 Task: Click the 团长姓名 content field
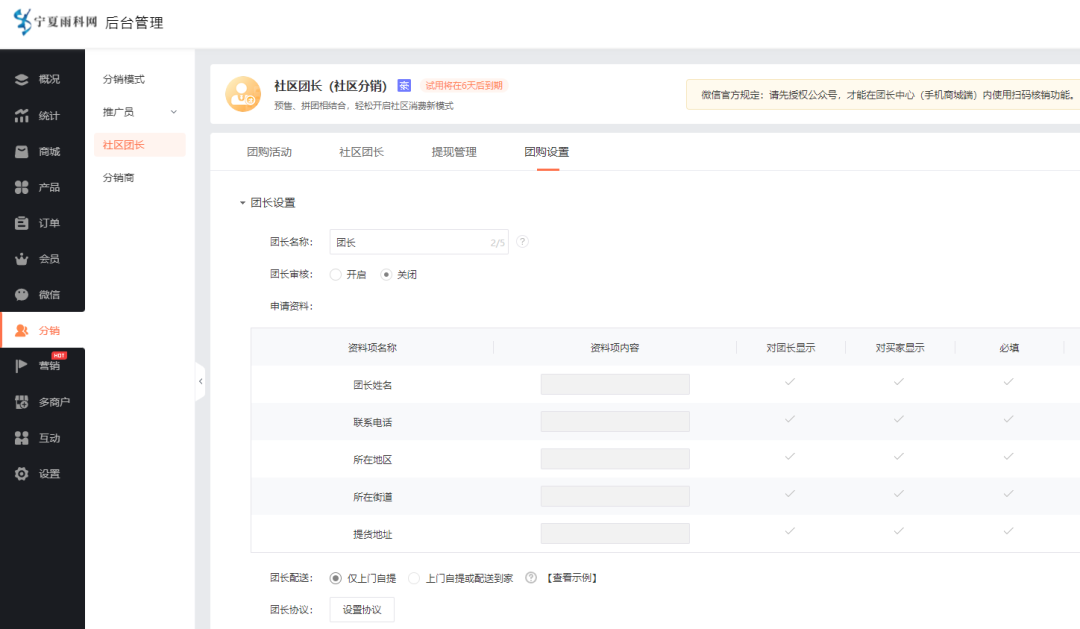click(615, 384)
